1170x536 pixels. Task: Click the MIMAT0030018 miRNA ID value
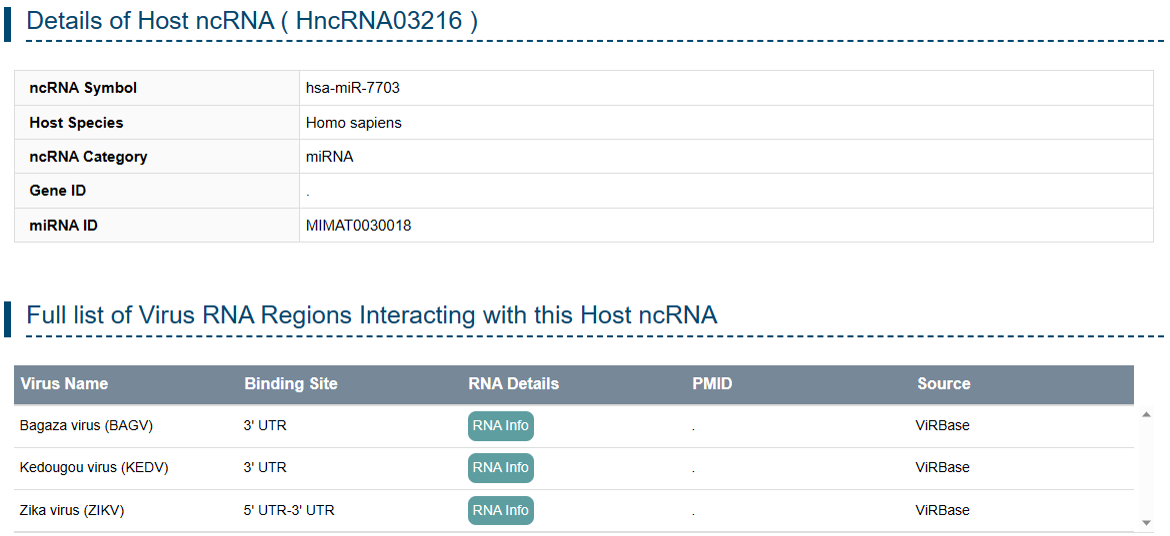coord(358,226)
